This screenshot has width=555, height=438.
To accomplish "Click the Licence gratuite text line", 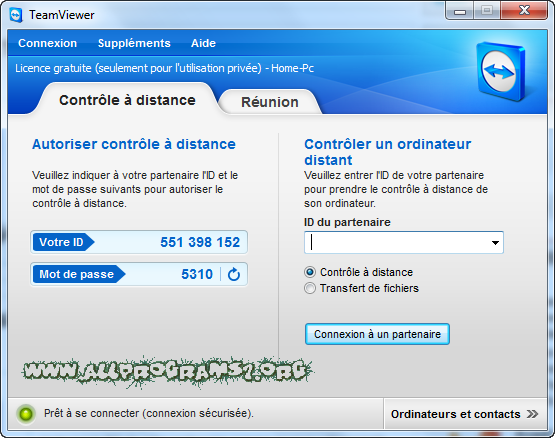I will click(x=164, y=68).
